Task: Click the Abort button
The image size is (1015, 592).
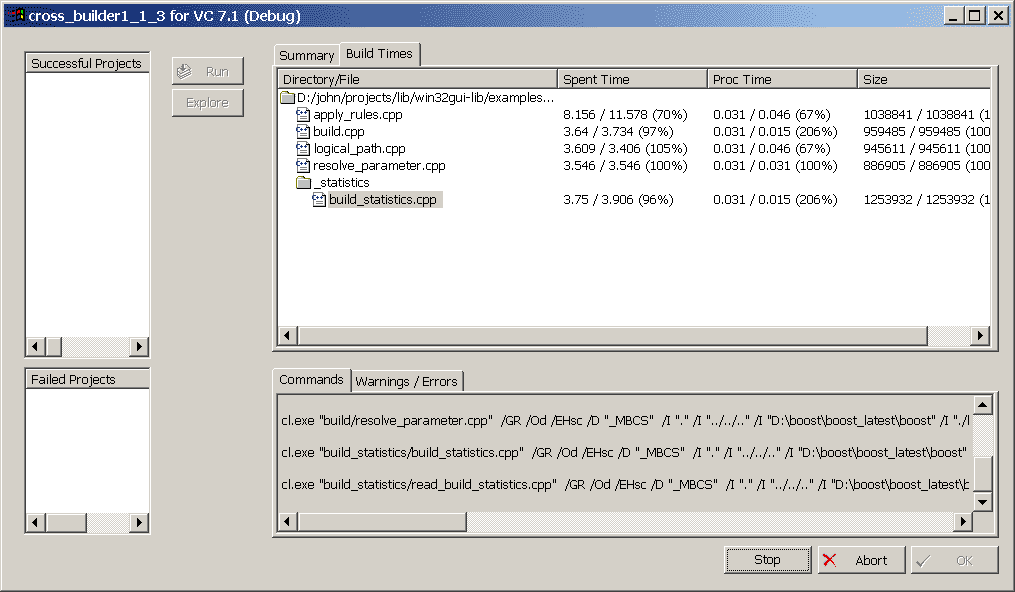Action: pos(860,560)
